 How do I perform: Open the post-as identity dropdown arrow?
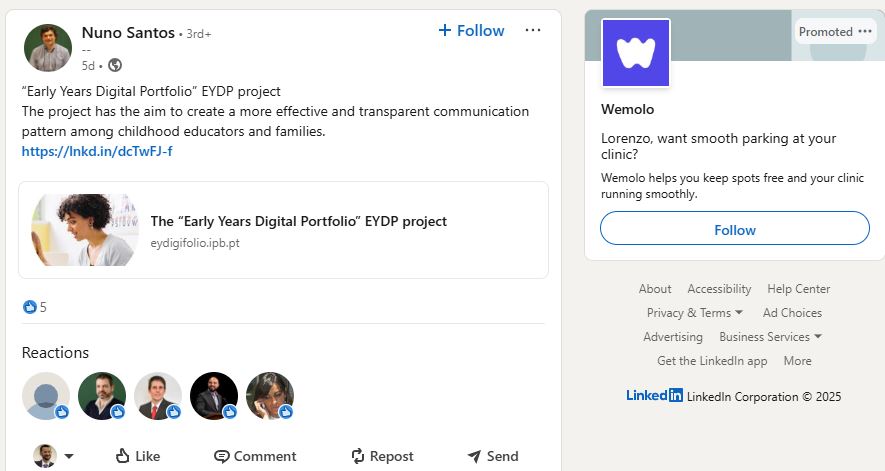(x=69, y=456)
